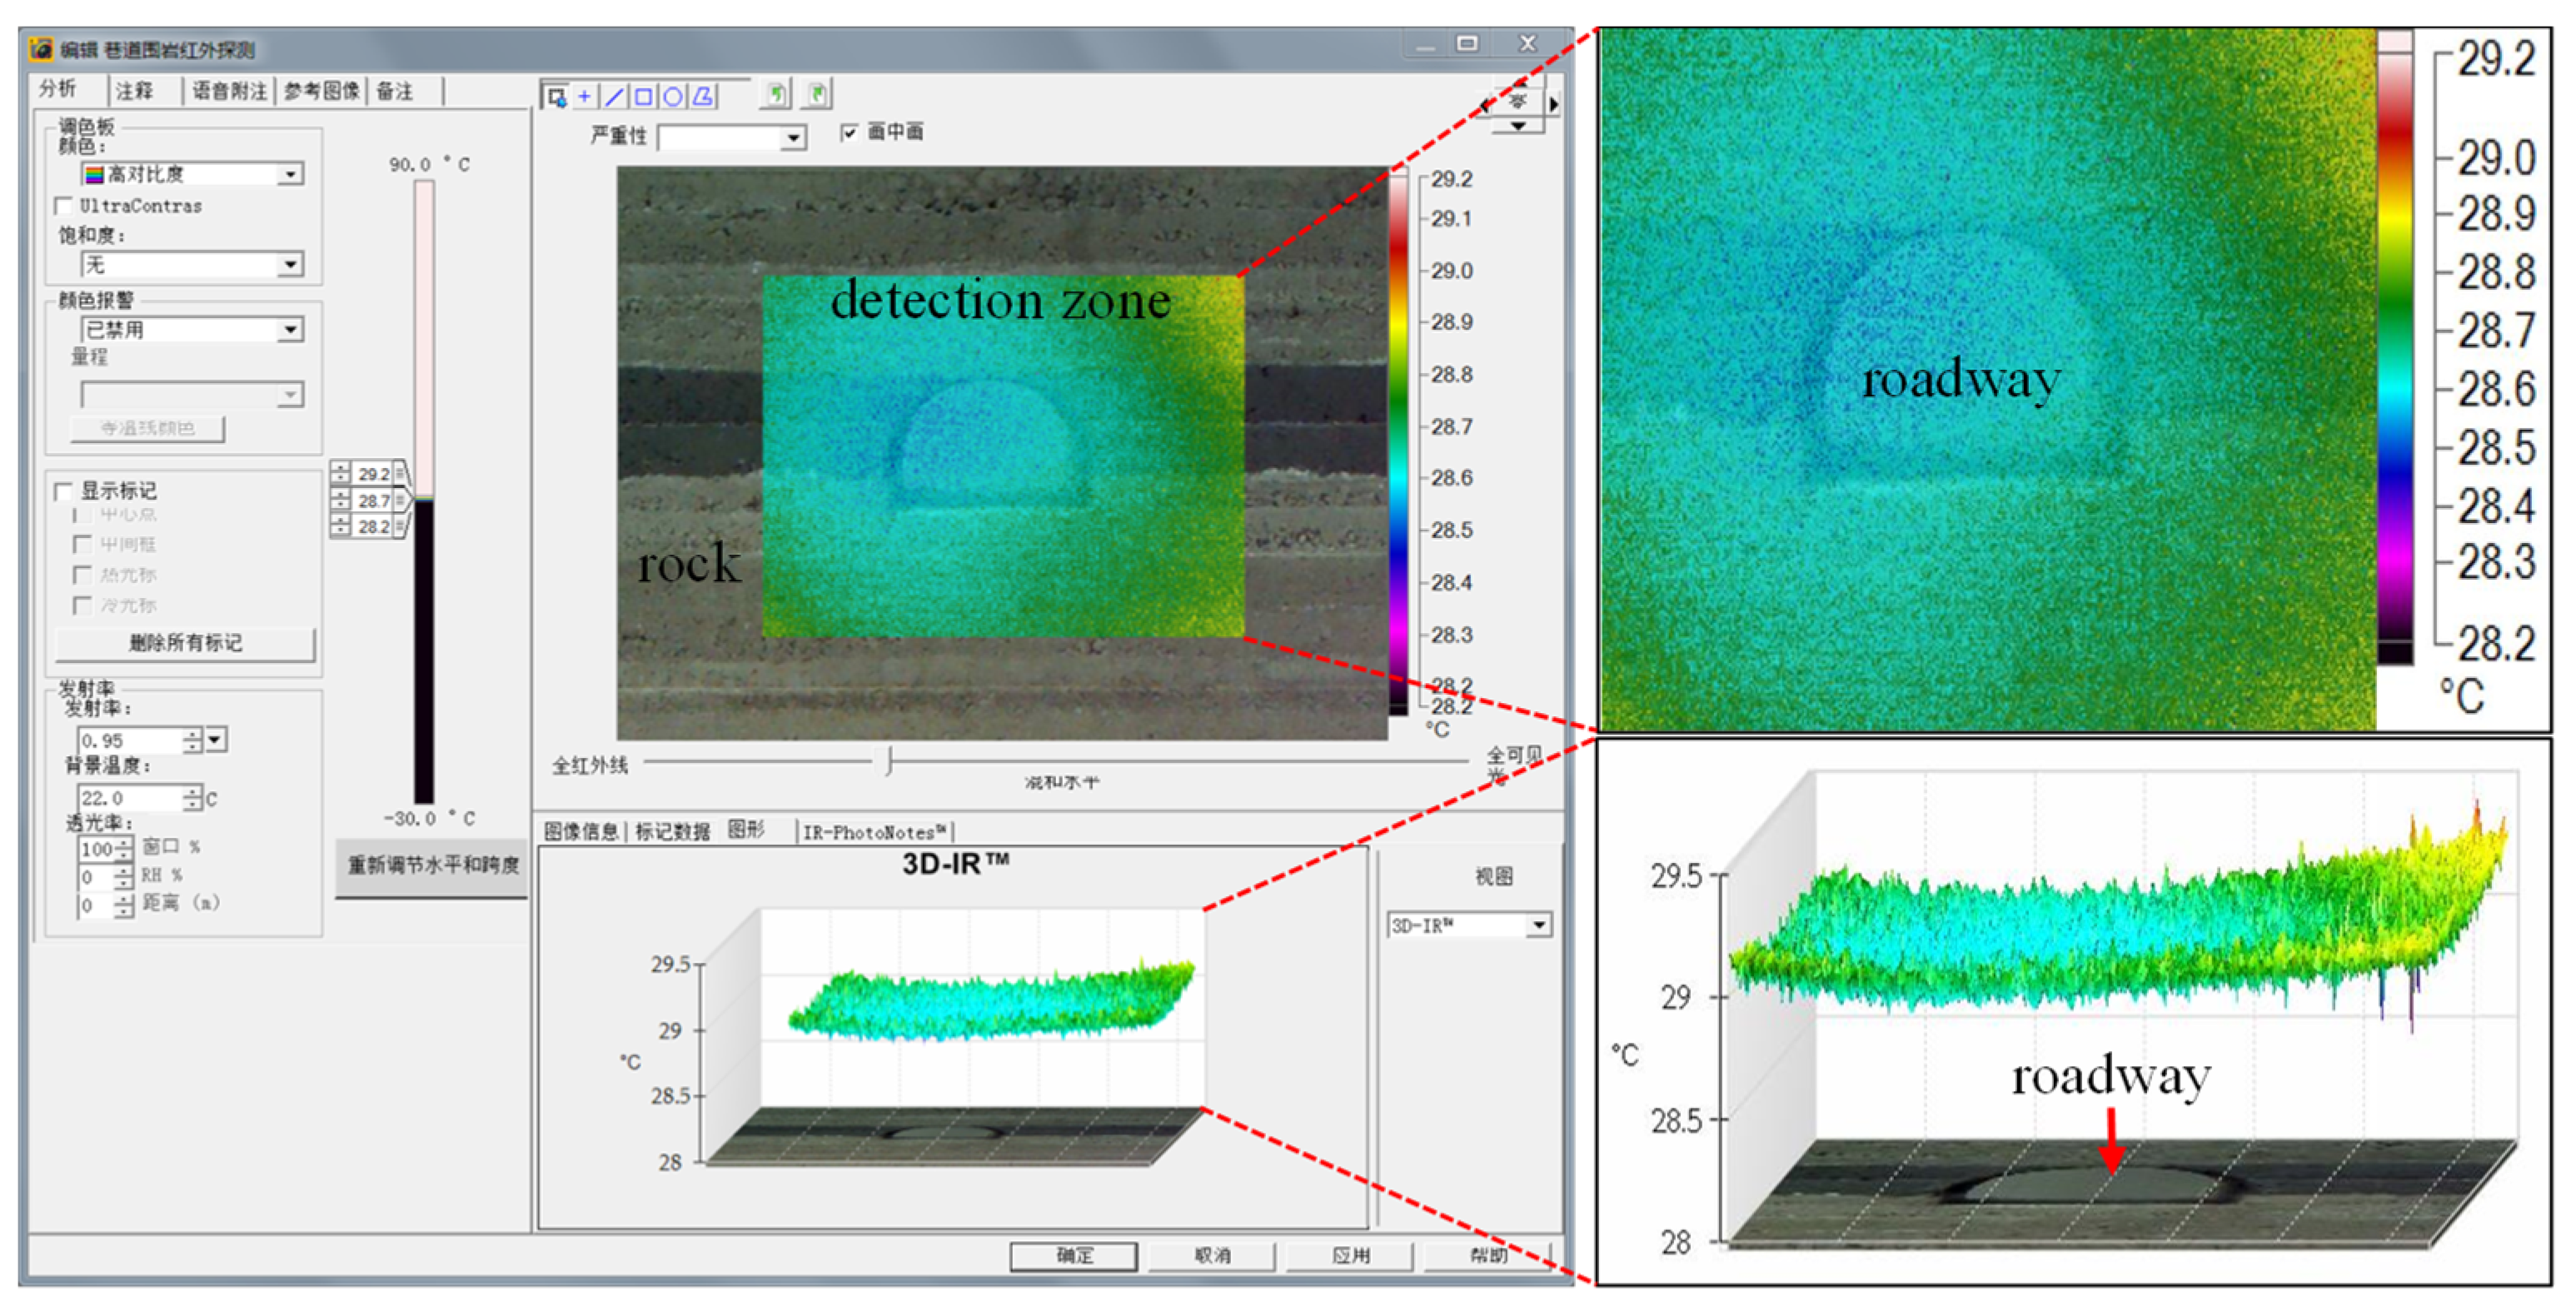Select the rectangle marker tool
Viewport: 2576px width, 1316px height.
coord(644,96)
